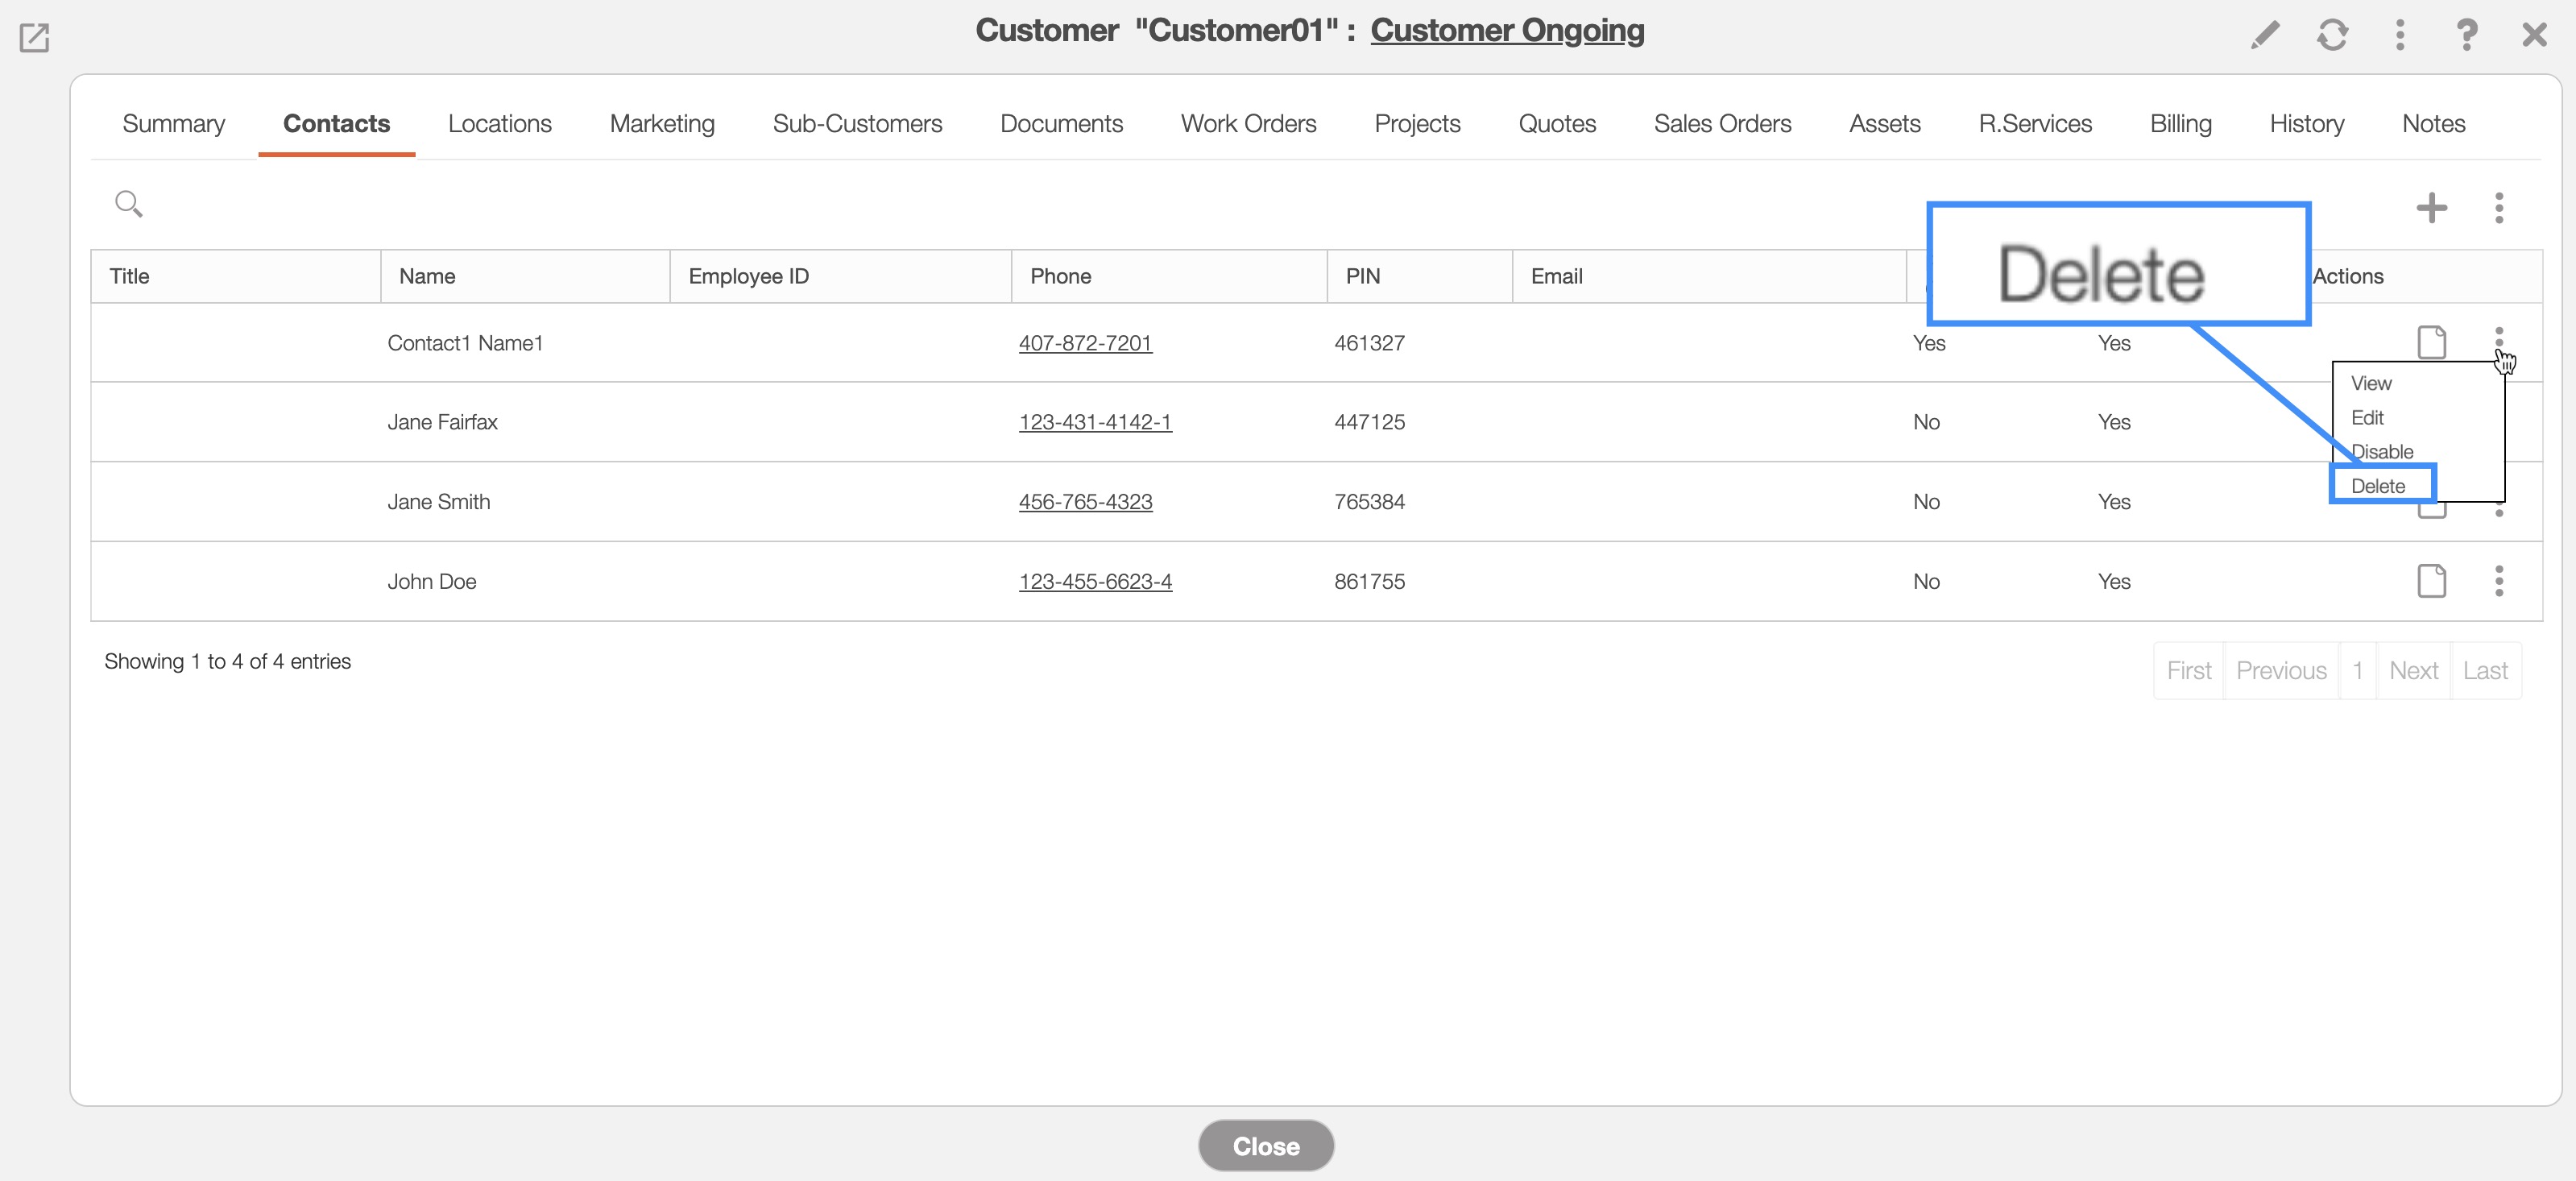
Task: Click the Customer Ongoing status link
Action: point(1506,30)
